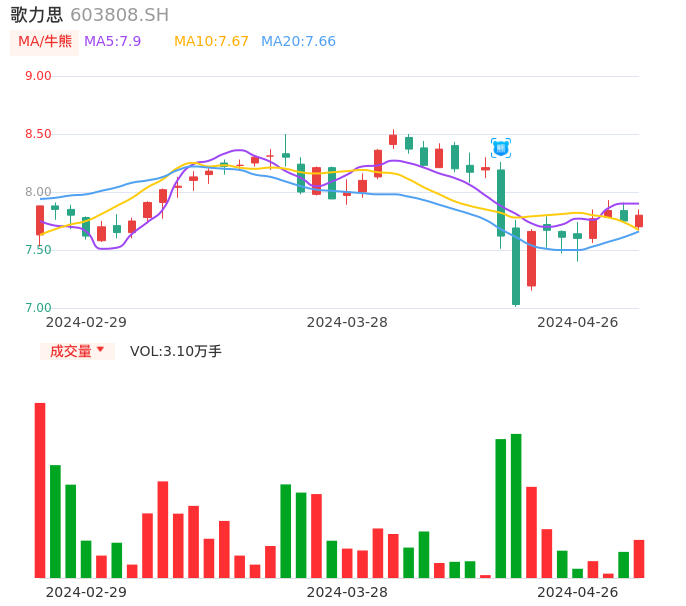686x606 pixels.
Task: Toggle the yellow MA10:7.67 line label
Action: tap(211, 41)
